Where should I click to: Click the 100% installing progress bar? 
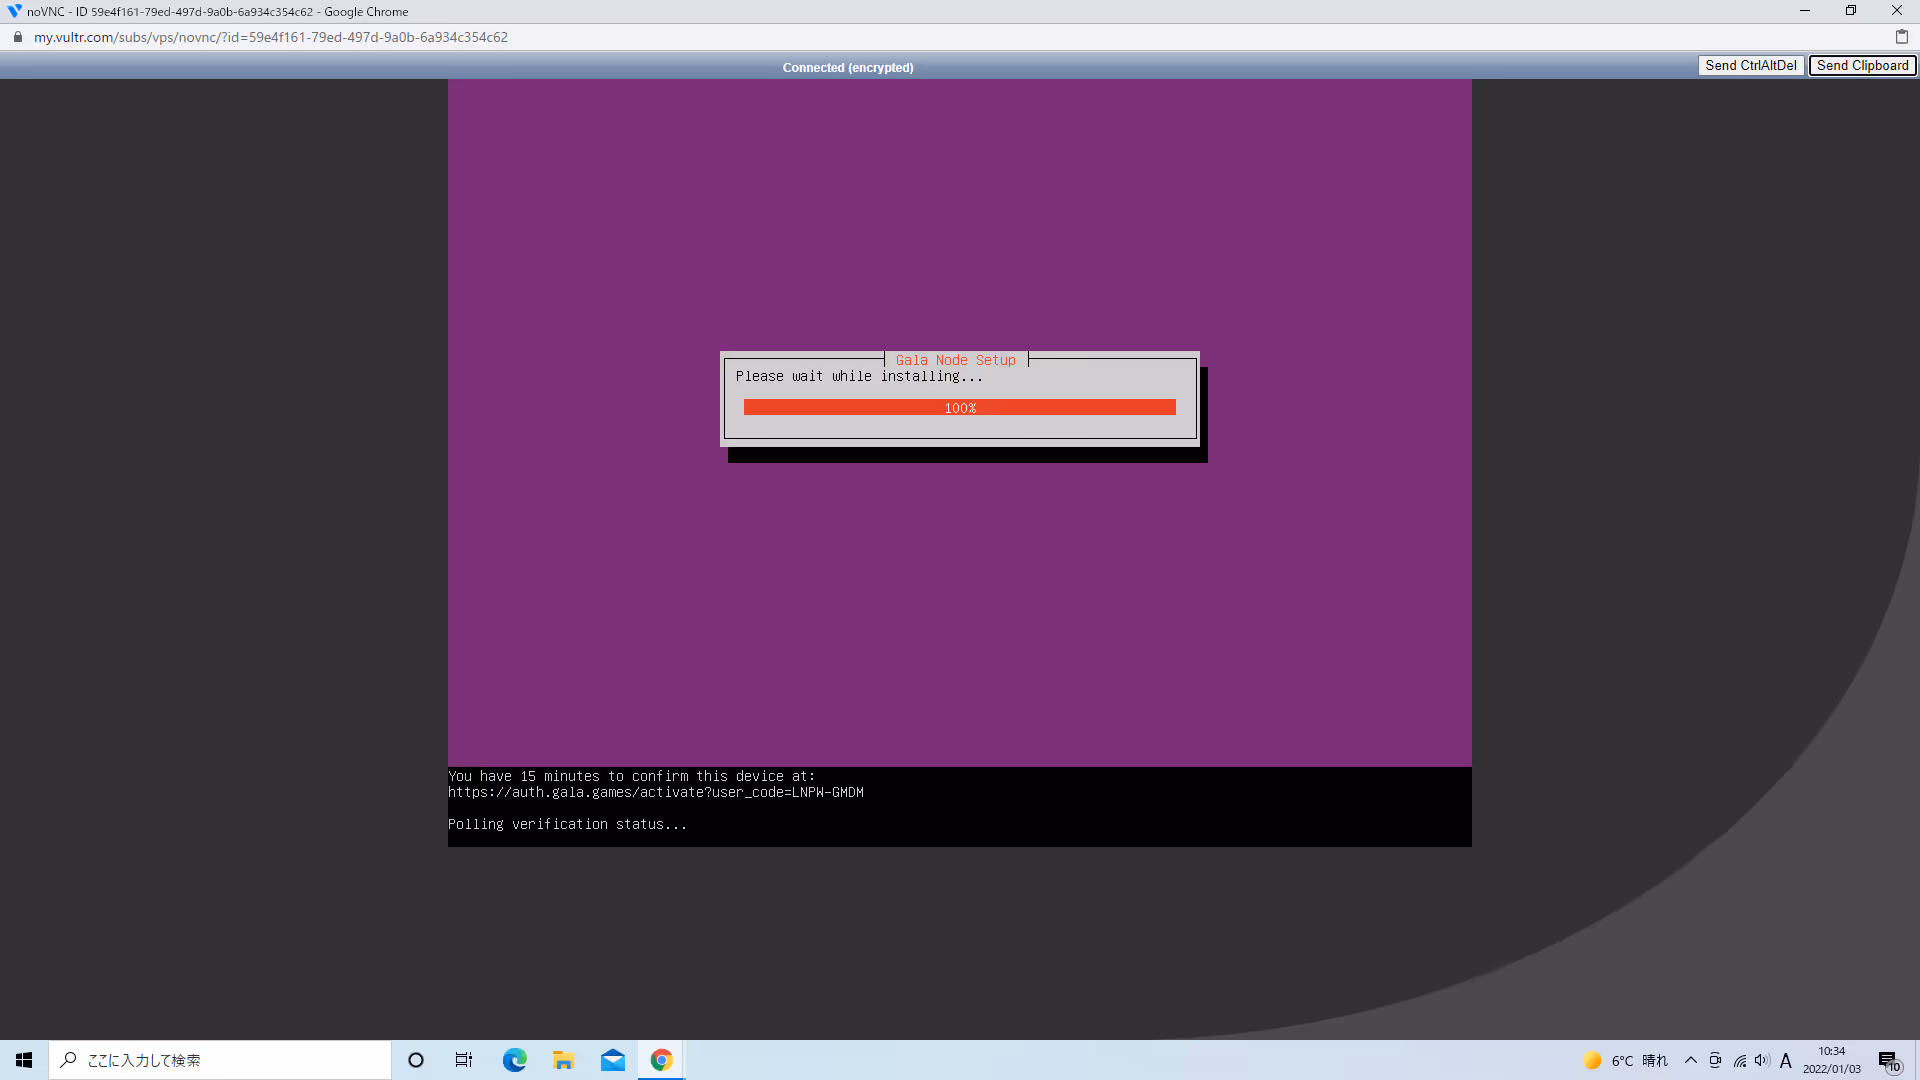tap(959, 408)
